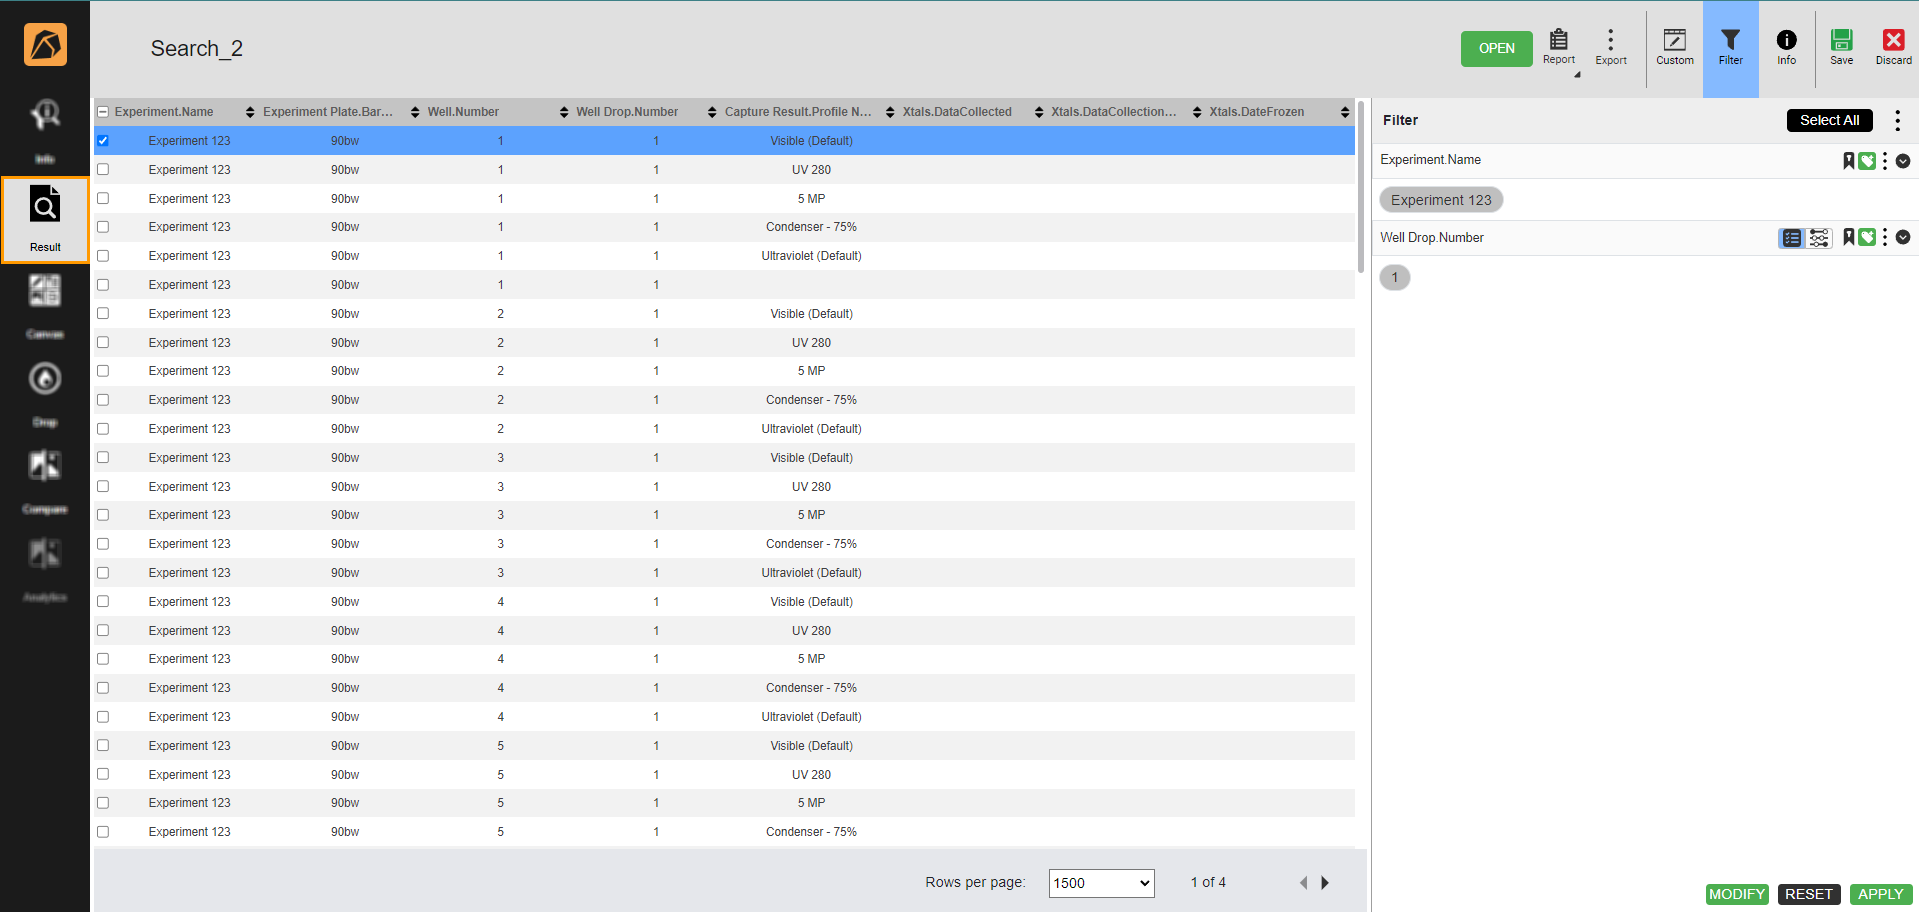The image size is (1919, 912).
Task: Click the green Save disk icon
Action: point(1841,47)
